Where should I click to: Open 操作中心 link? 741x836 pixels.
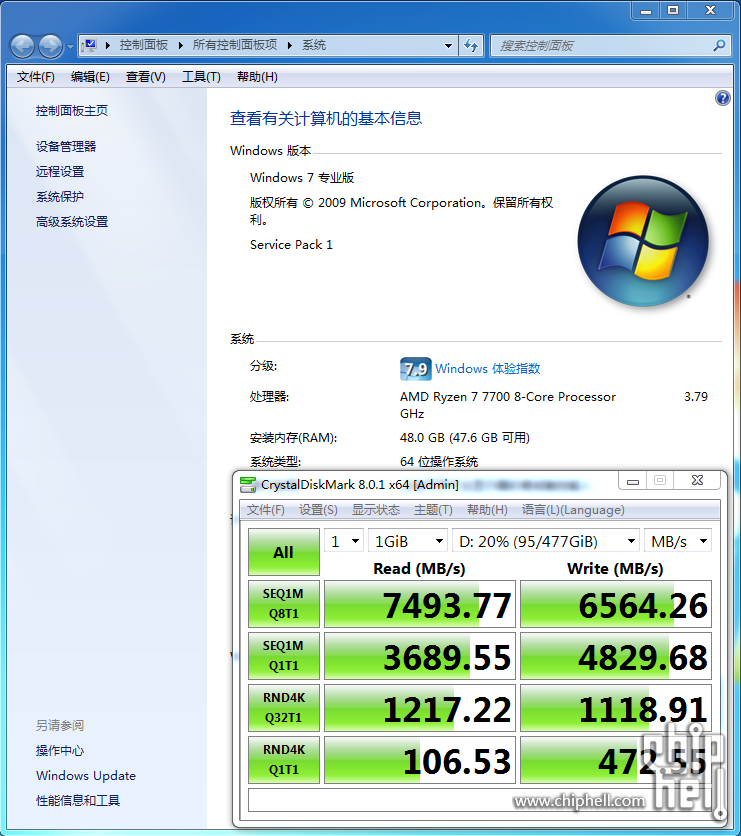pos(60,751)
